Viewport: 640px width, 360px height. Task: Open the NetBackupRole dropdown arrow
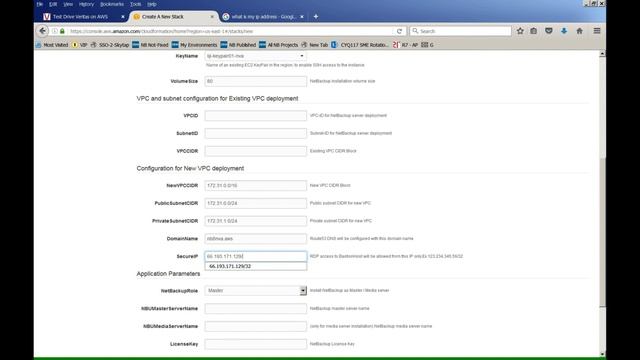coord(303,291)
